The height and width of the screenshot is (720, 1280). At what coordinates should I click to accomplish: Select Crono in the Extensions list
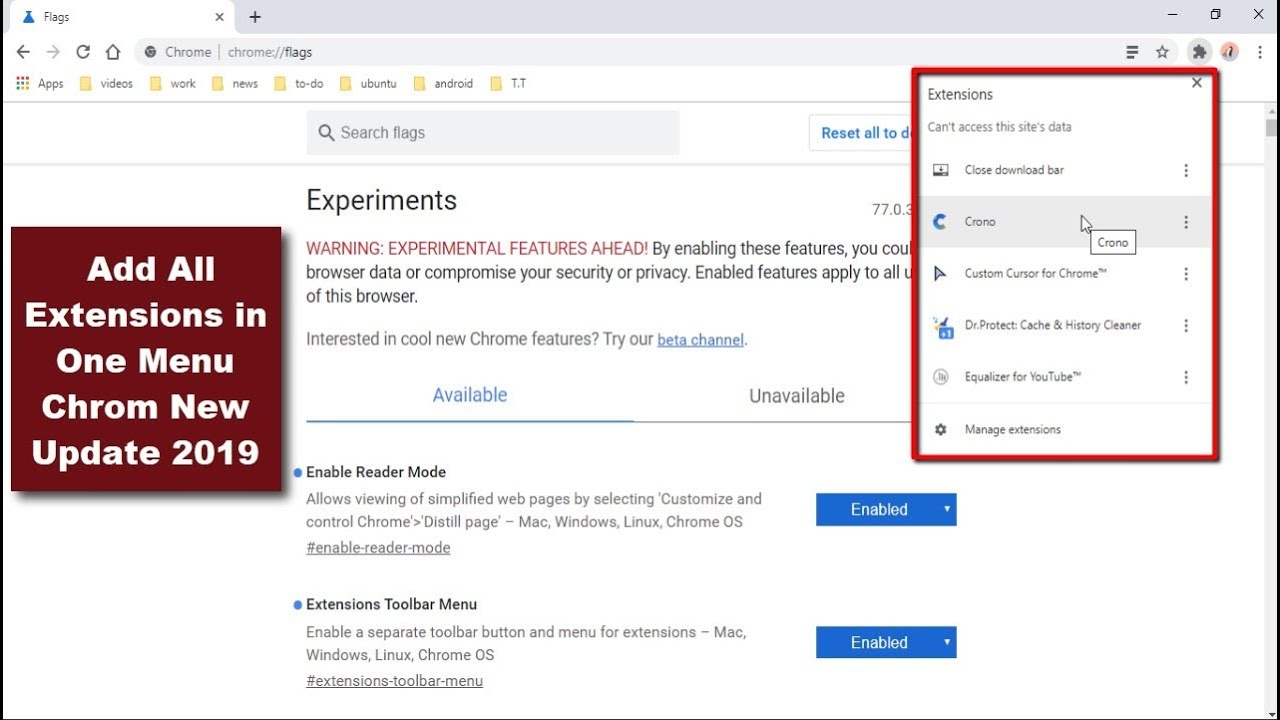[x=1065, y=222]
